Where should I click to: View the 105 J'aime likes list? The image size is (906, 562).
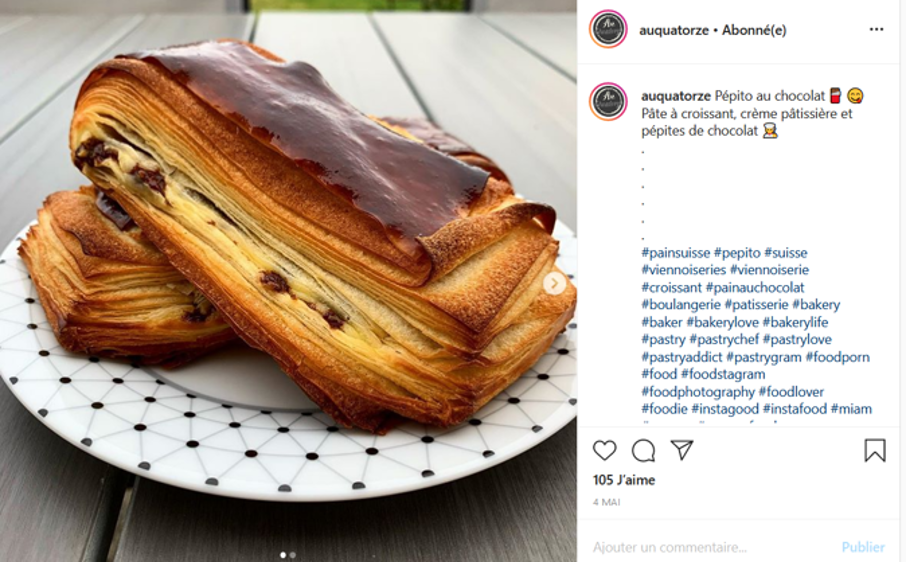pos(623,480)
